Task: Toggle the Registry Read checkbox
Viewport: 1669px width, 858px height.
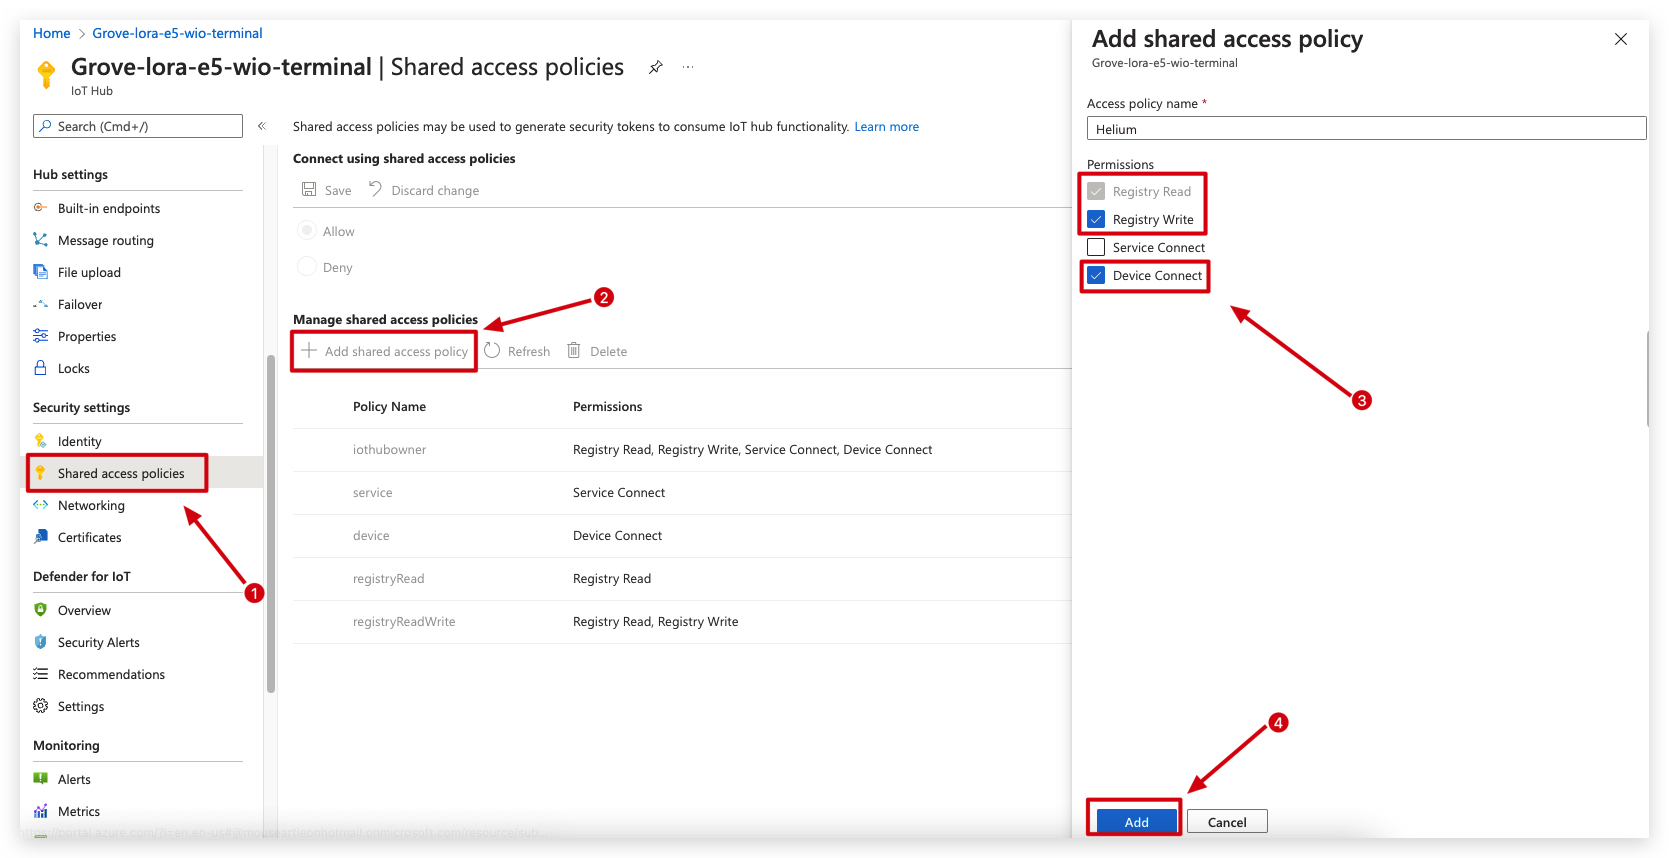Action: pos(1096,191)
